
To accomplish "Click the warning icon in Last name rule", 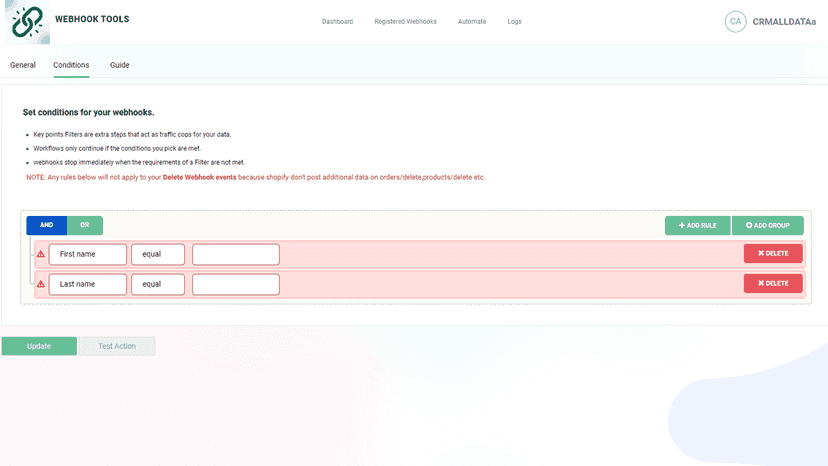I will [41, 284].
